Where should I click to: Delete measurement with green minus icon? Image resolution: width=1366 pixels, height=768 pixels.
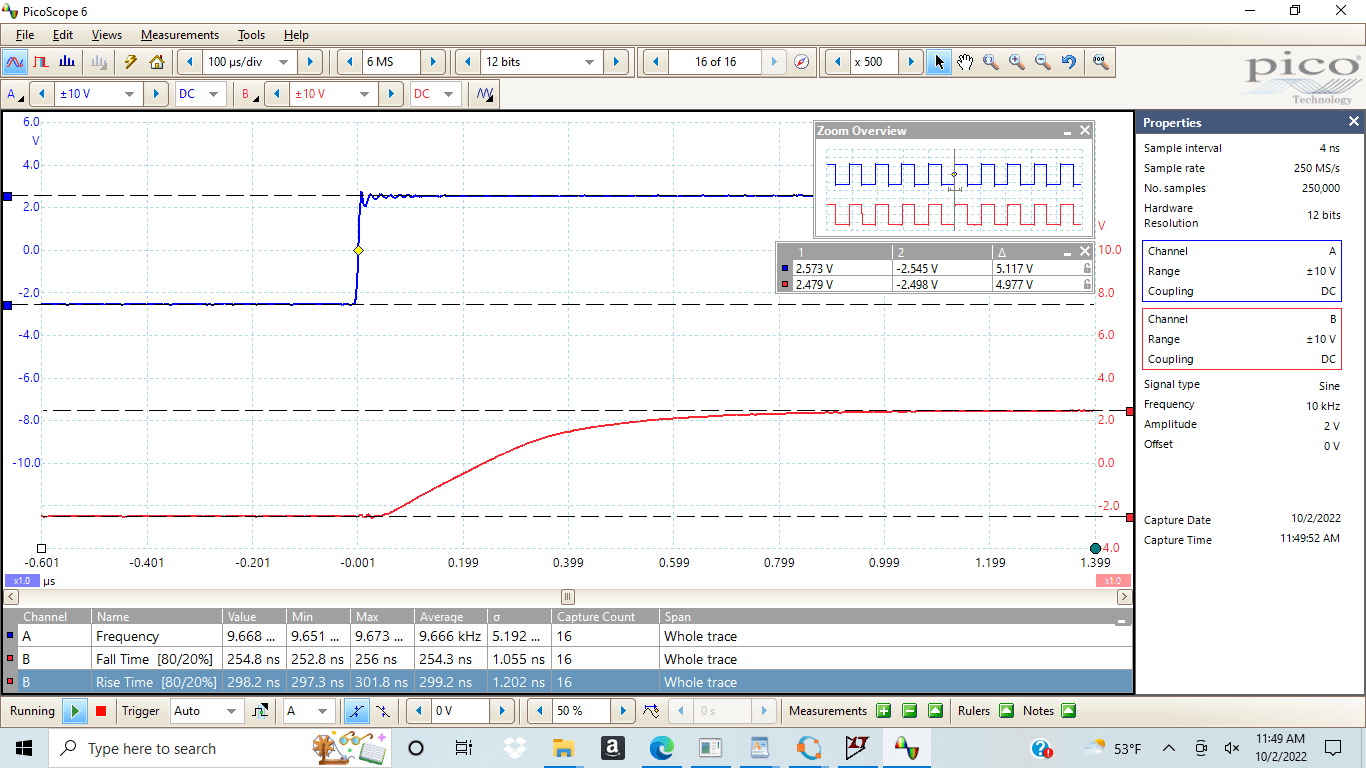[x=909, y=711]
